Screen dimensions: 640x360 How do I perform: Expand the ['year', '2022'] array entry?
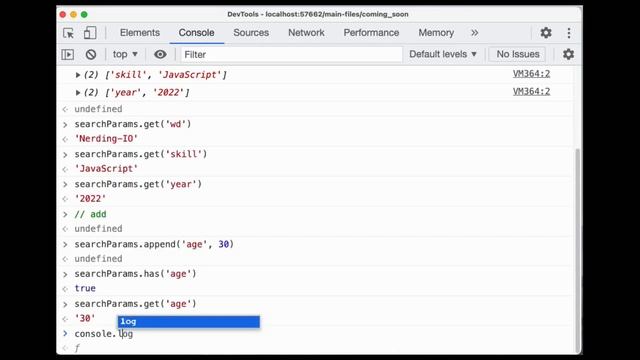point(78,93)
